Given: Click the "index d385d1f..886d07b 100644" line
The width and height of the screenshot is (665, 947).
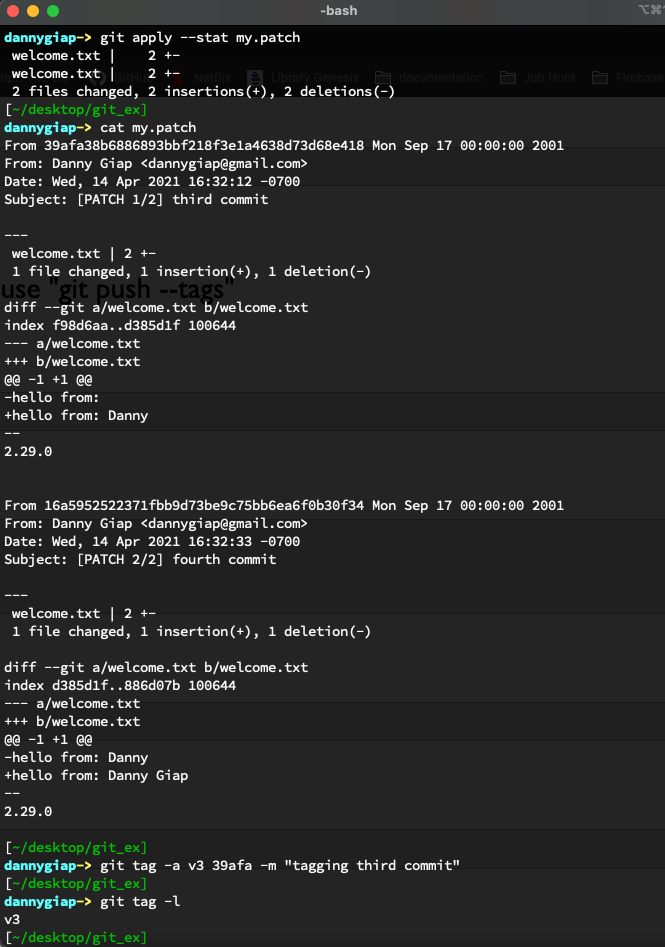Looking at the screenshot, I should pos(120,686).
